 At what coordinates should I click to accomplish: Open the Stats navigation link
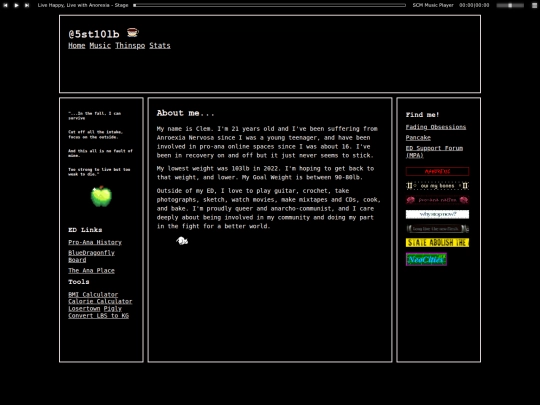tap(160, 45)
